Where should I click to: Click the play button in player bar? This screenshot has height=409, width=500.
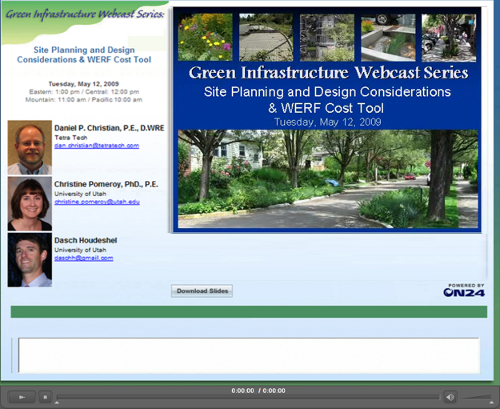22,397
